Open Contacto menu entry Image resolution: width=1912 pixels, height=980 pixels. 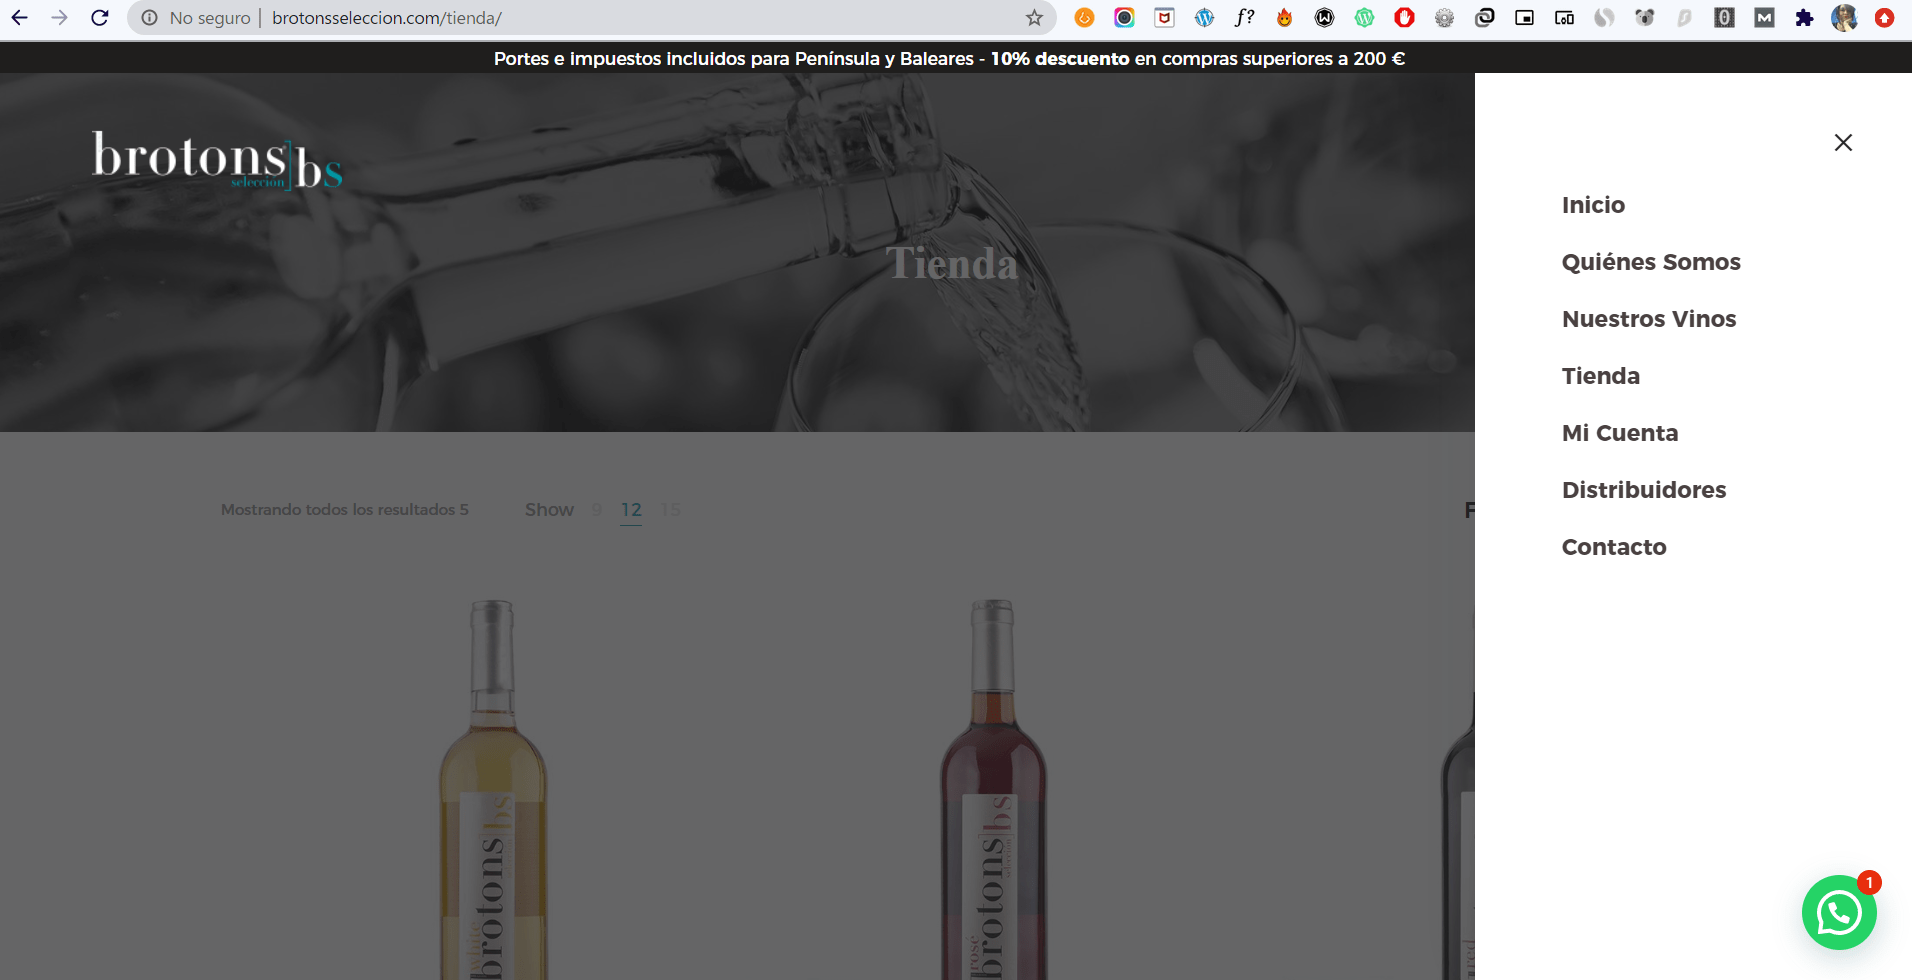point(1614,547)
